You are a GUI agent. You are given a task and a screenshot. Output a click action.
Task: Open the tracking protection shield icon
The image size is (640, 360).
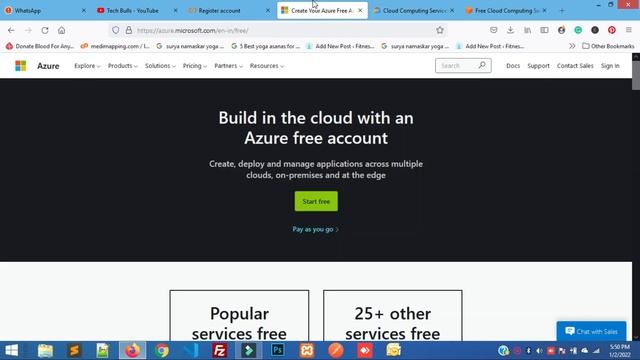[116, 30]
